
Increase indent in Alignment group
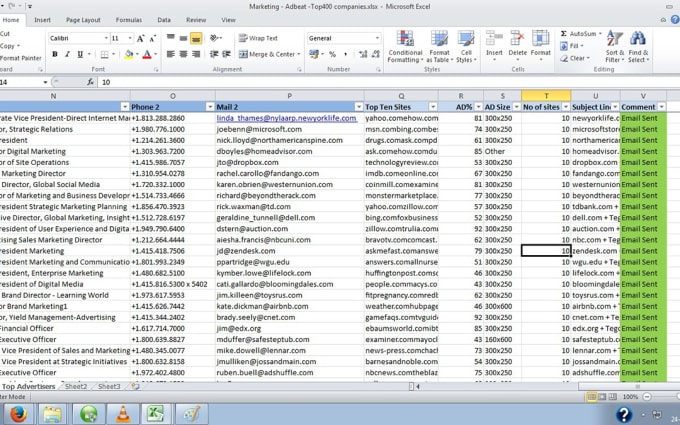tap(226, 54)
